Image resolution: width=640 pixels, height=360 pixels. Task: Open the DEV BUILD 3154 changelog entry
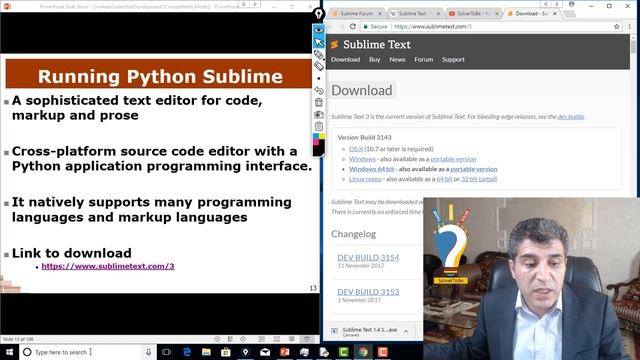tap(368, 258)
